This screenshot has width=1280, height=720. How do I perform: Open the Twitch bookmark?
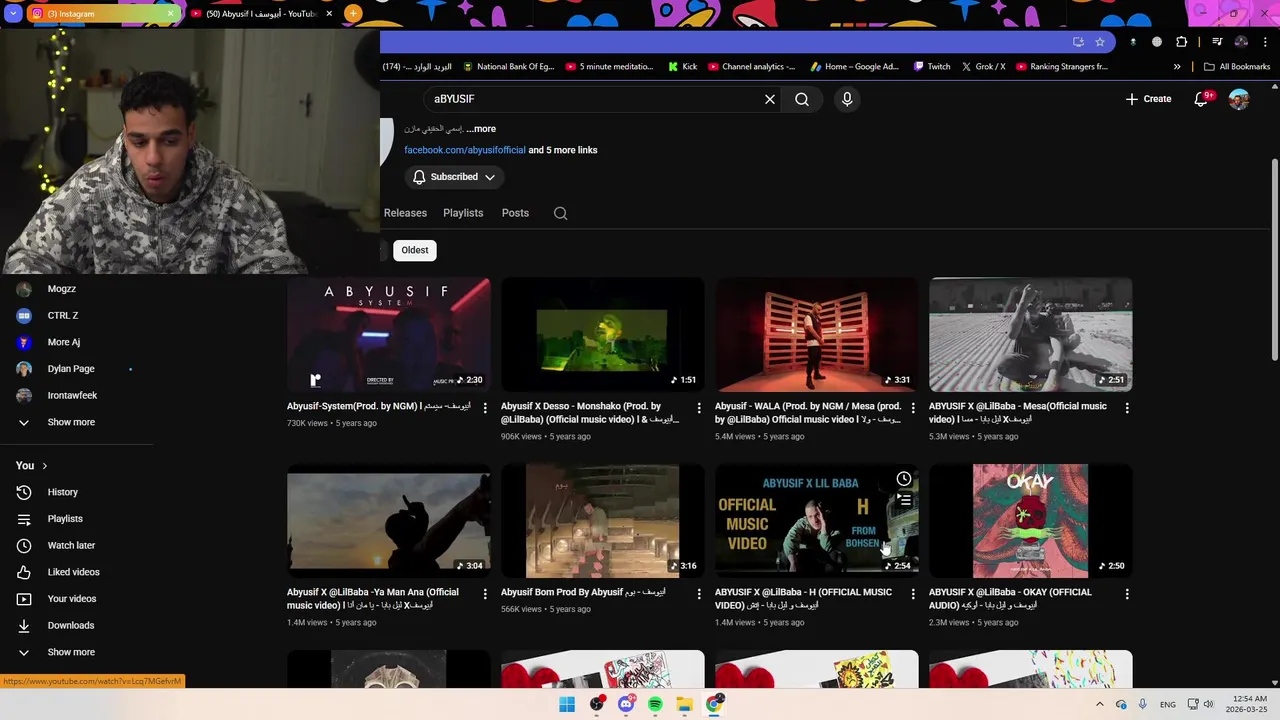coord(932,67)
